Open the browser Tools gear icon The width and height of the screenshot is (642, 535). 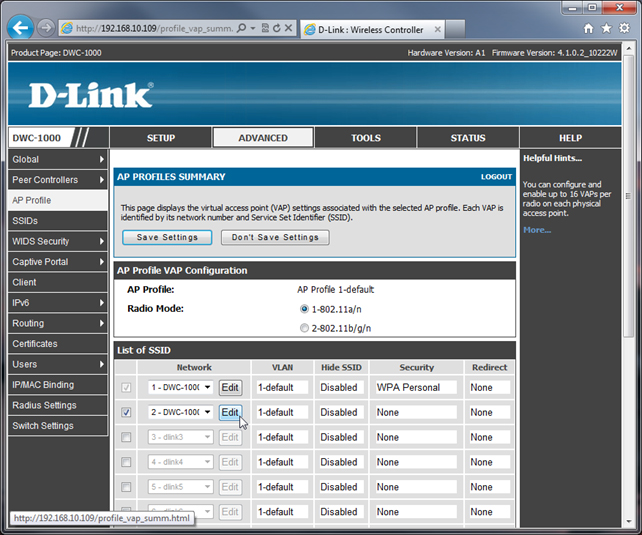(624, 28)
